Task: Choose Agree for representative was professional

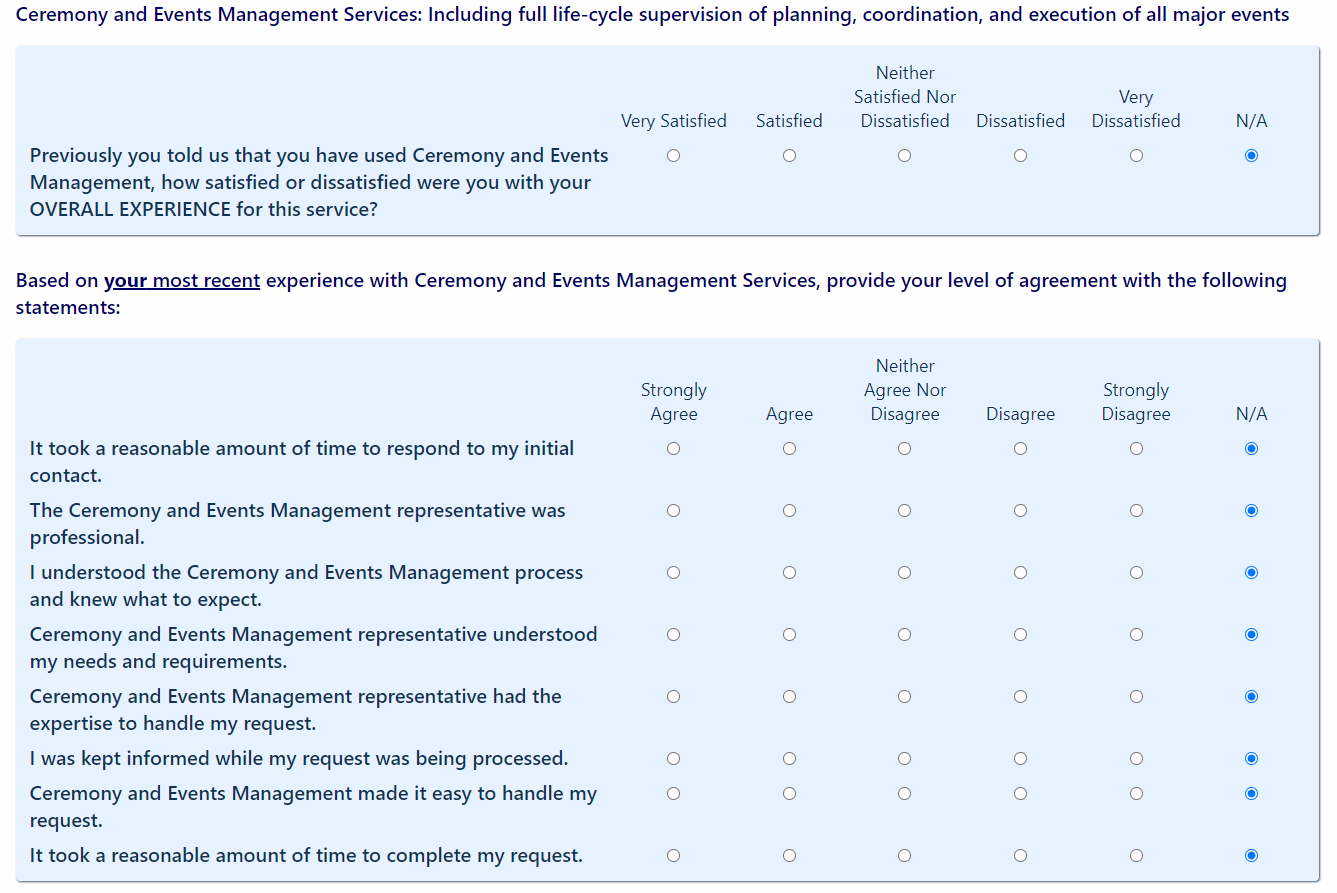Action: pyautogui.click(x=789, y=511)
